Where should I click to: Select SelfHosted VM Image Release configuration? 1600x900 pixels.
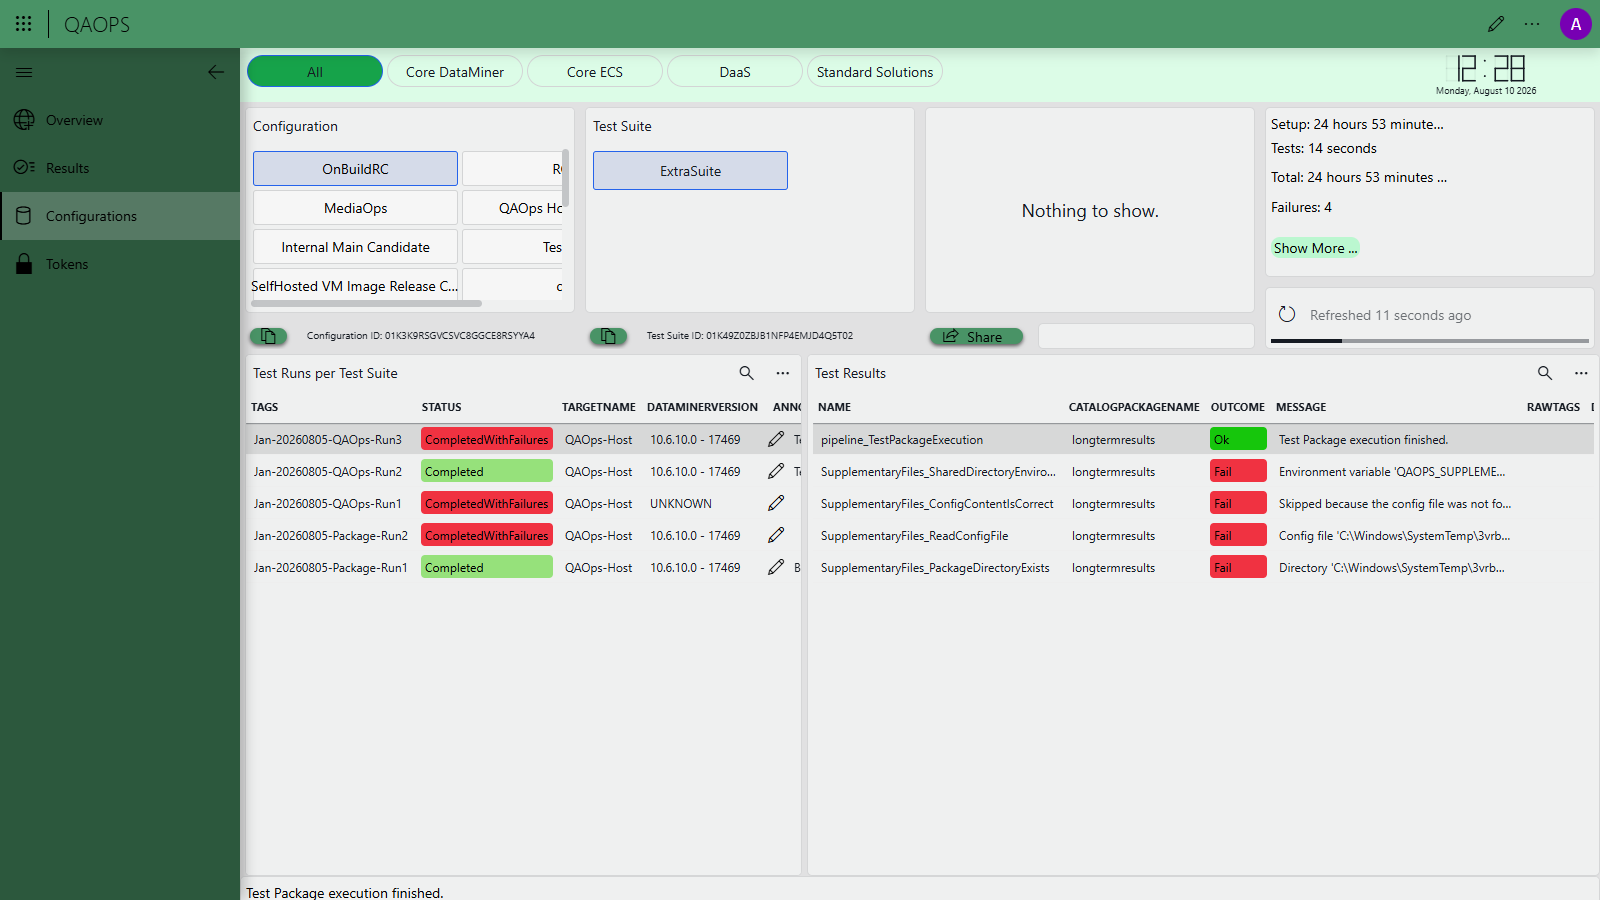(x=355, y=286)
